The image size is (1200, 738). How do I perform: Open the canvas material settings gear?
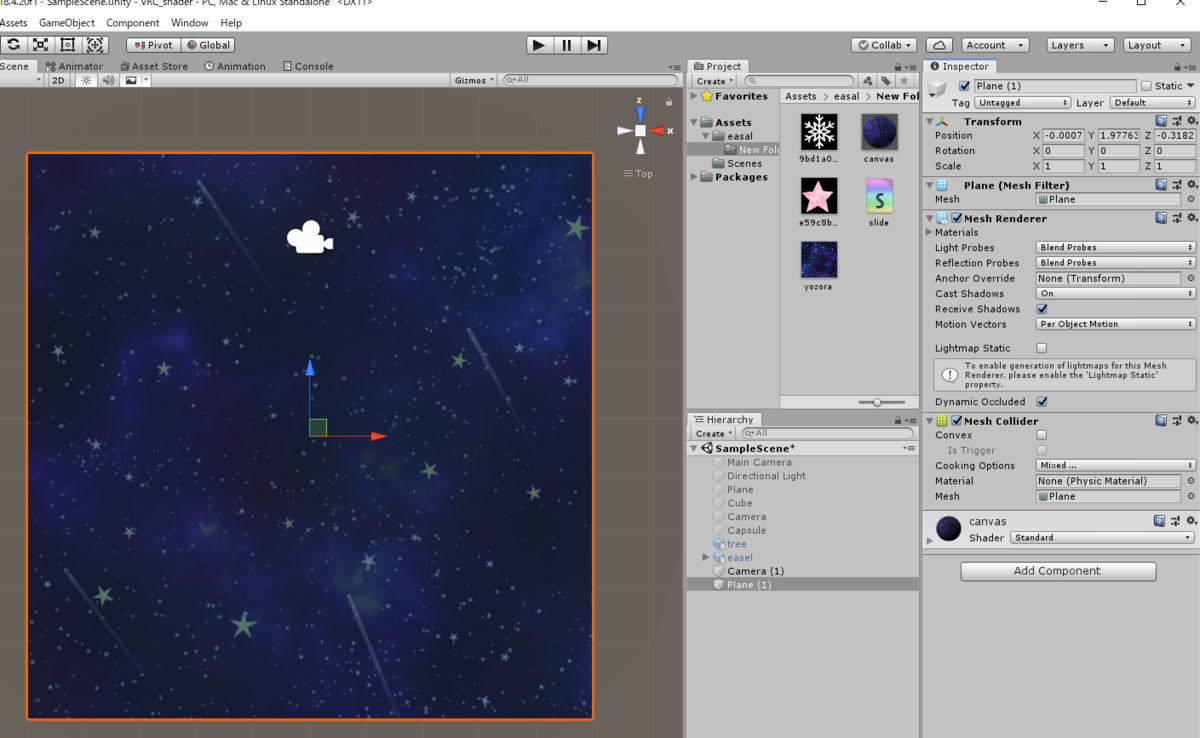(1190, 521)
